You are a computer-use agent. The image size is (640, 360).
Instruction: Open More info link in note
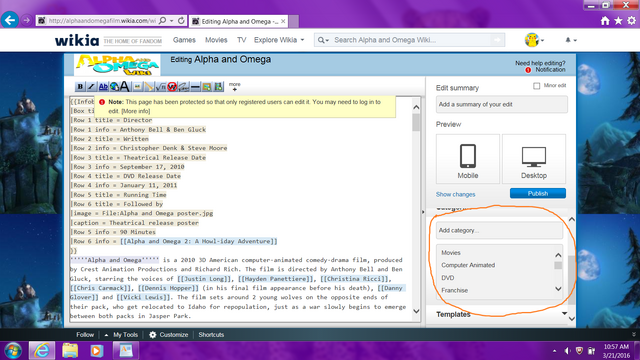pyautogui.click(x=136, y=111)
